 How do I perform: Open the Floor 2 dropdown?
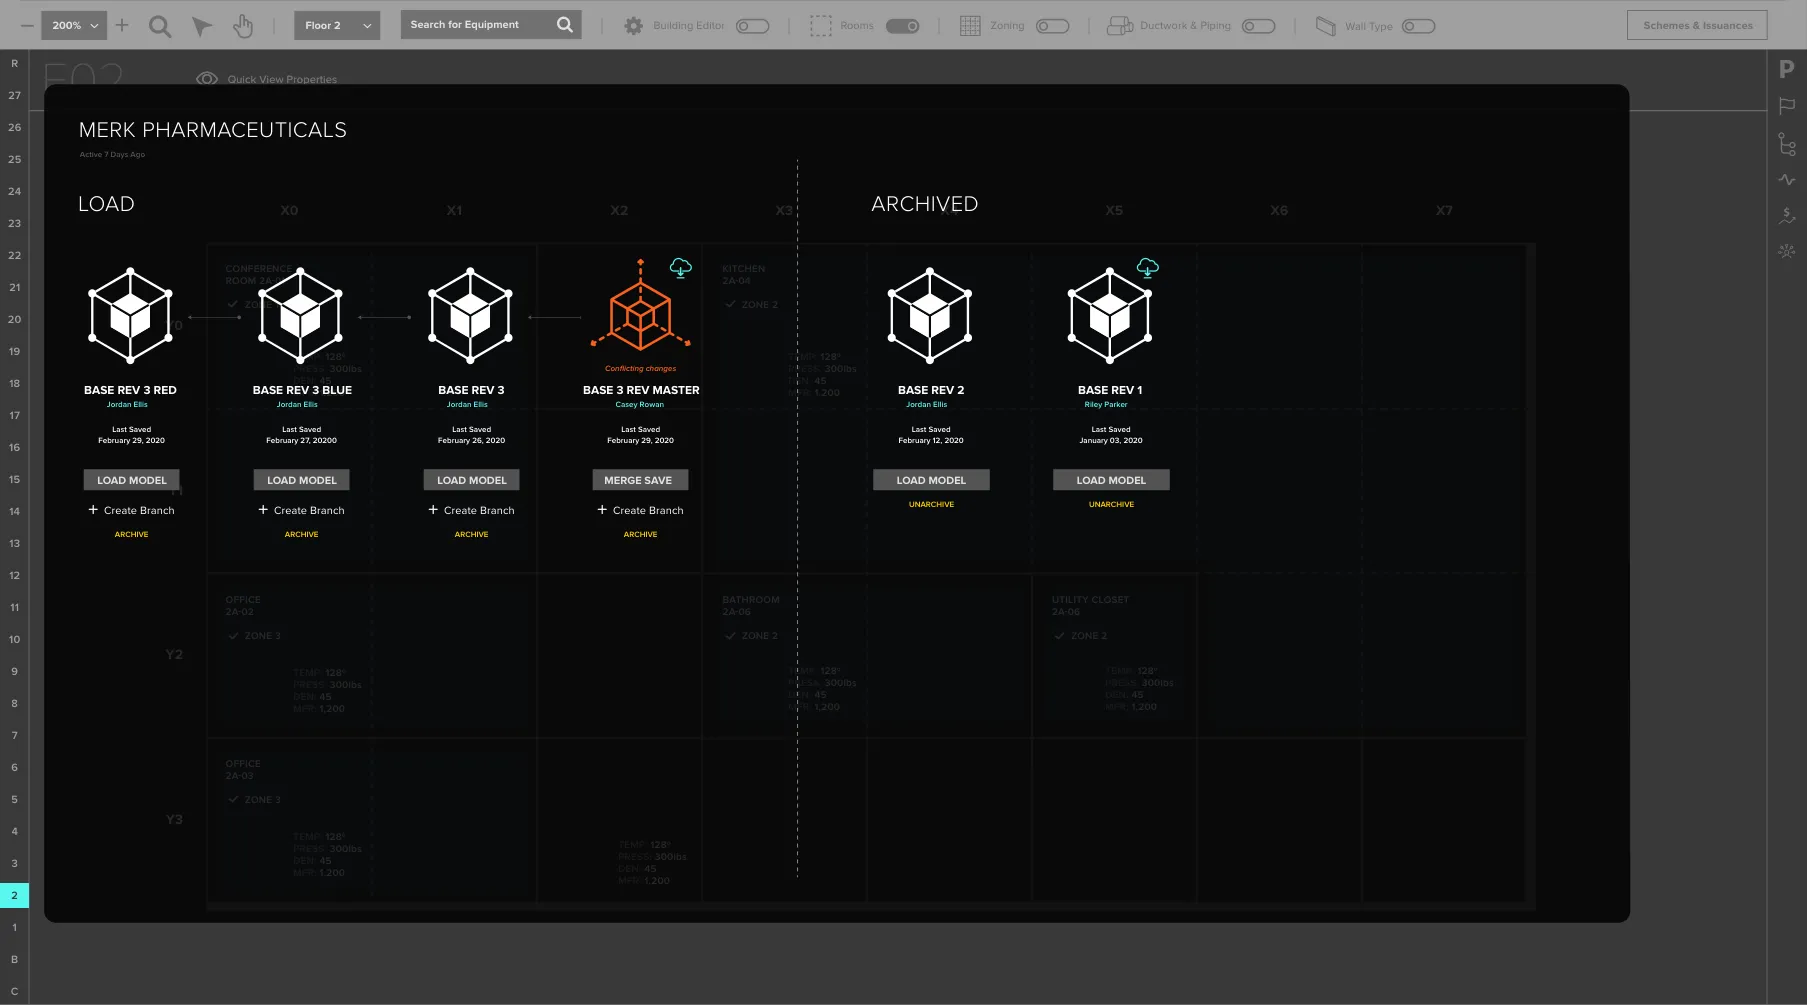pos(337,25)
